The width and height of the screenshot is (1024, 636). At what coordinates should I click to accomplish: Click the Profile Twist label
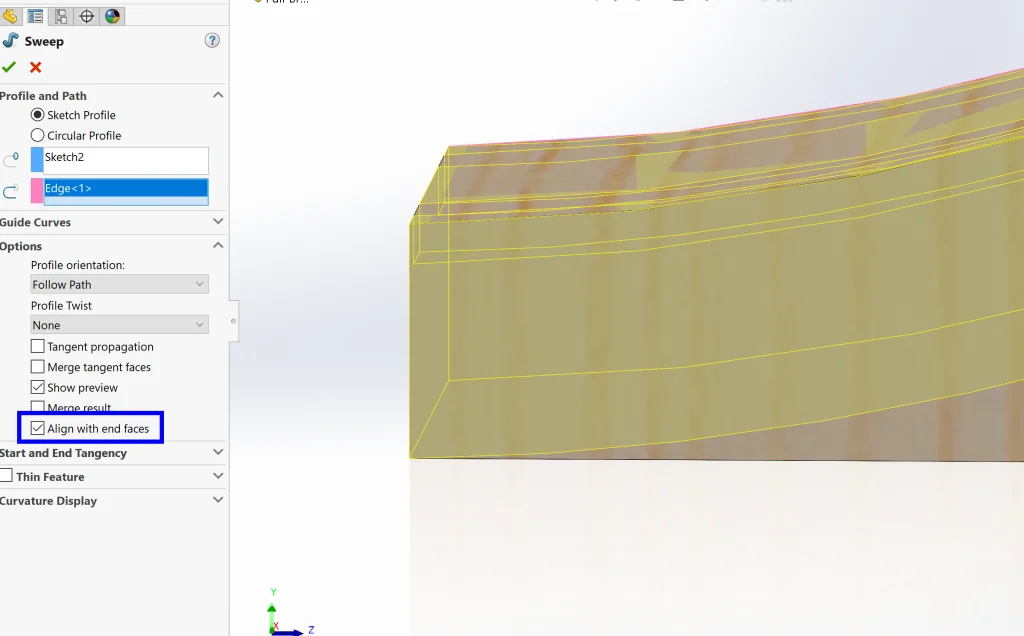click(61, 306)
